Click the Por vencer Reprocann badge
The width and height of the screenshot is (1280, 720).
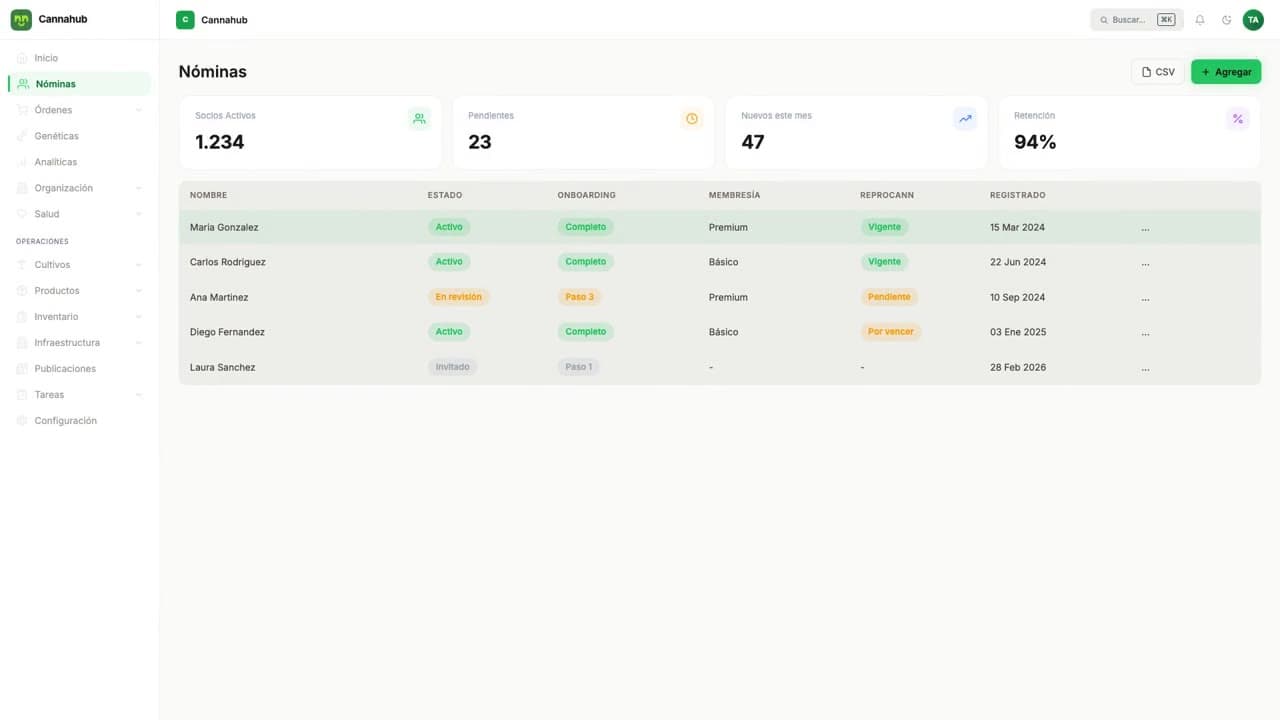[890, 332]
